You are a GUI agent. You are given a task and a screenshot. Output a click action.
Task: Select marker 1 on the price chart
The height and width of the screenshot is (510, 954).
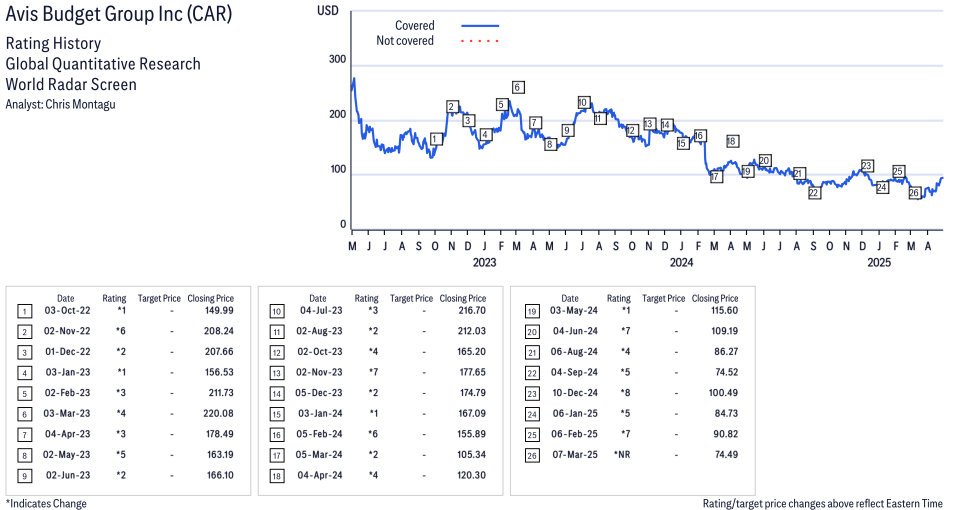pos(435,139)
